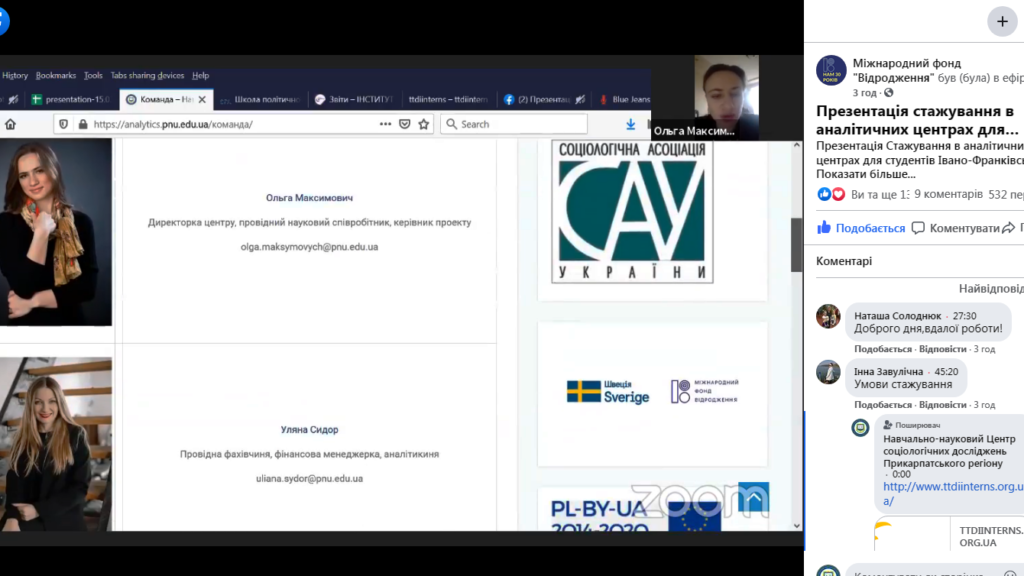Click the email olga.maksymovych@pnu.edu.ua
This screenshot has height=576, width=1024.
coord(309,247)
